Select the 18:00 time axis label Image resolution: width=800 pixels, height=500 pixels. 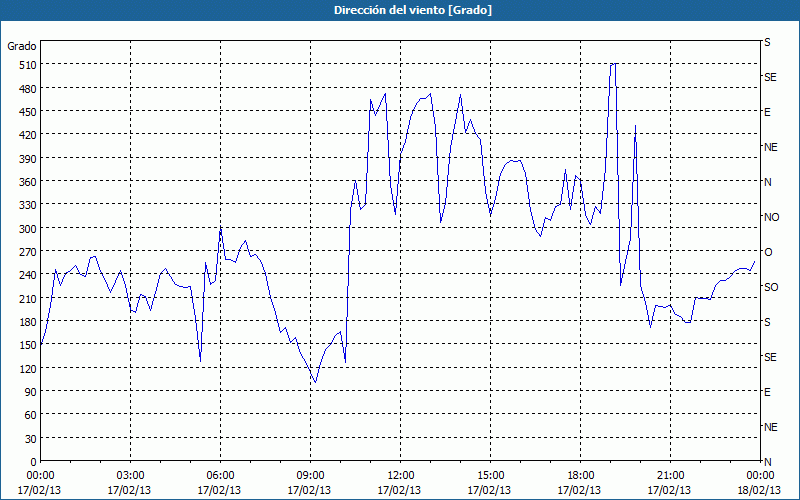580,476
